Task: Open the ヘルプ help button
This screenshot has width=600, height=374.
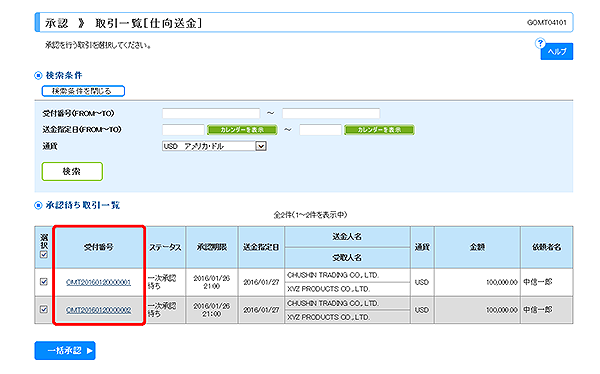Action: point(556,52)
